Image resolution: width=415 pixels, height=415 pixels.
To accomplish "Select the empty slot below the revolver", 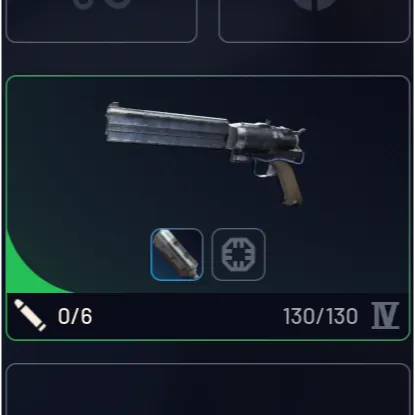I will point(208,389).
